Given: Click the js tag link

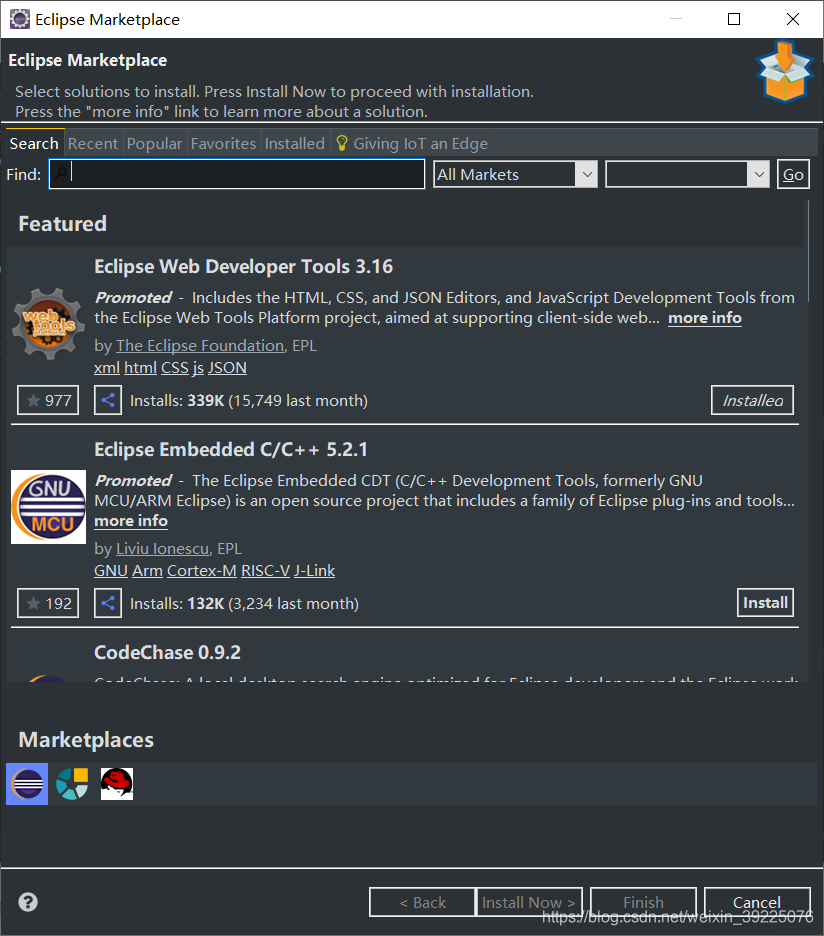Looking at the screenshot, I should [198, 368].
